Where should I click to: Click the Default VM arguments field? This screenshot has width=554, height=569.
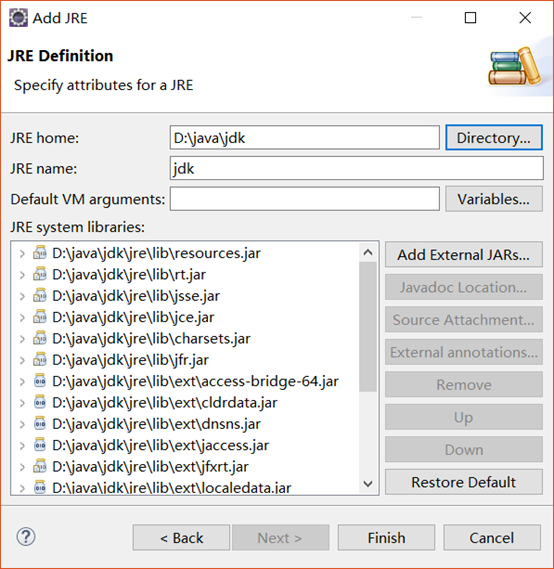[305, 199]
